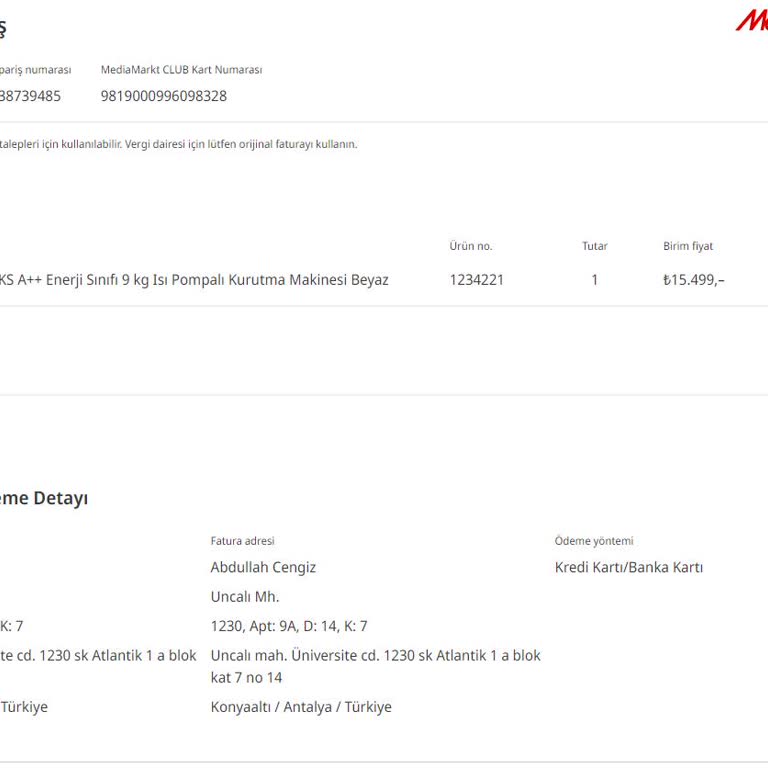
Task: Click the billing line 'Uncalı mah. Üniversite cd.'
Action: coord(376,655)
